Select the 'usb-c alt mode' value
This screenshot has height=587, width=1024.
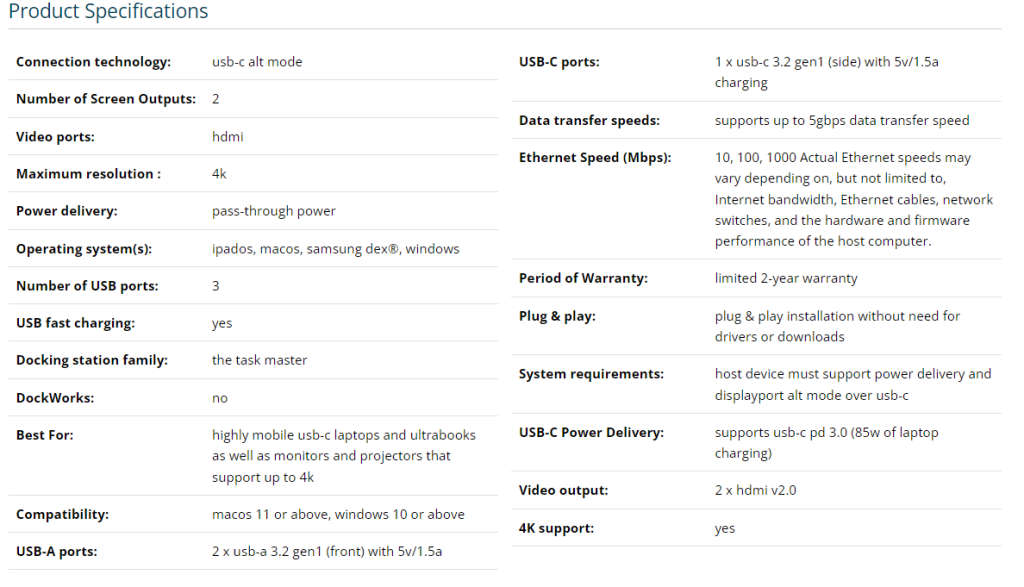257,62
